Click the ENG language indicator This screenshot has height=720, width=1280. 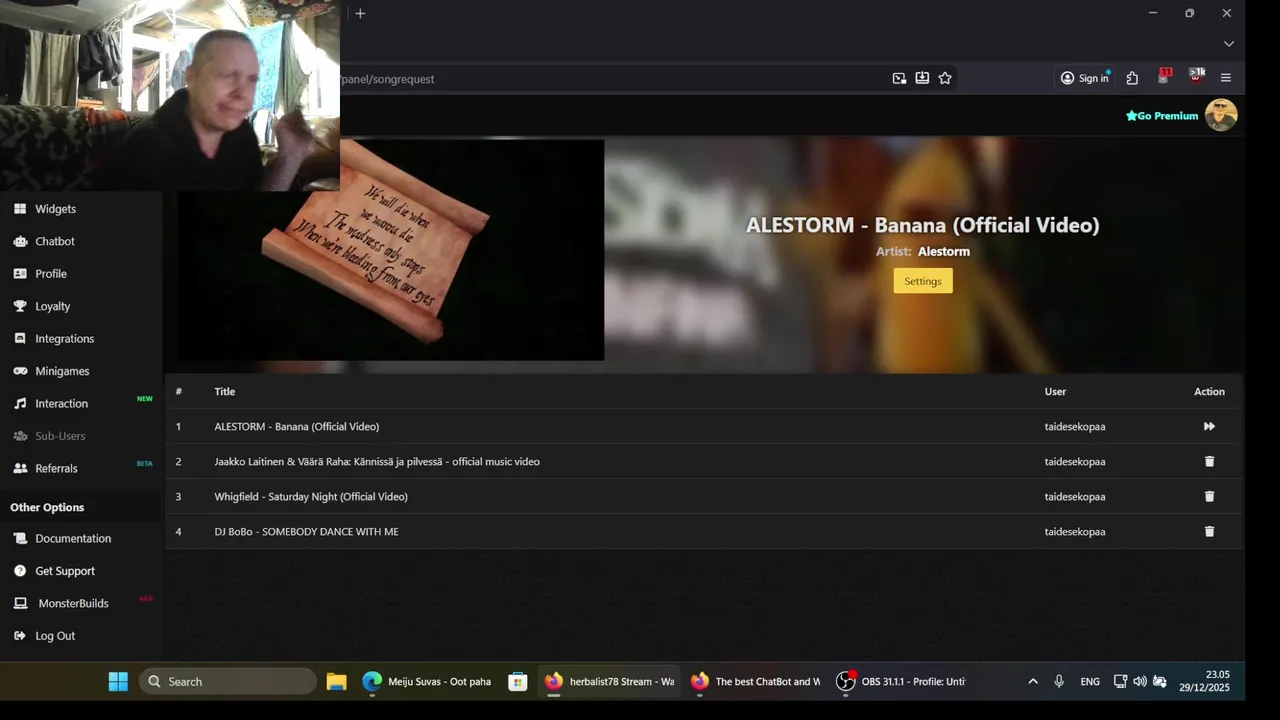(1090, 681)
